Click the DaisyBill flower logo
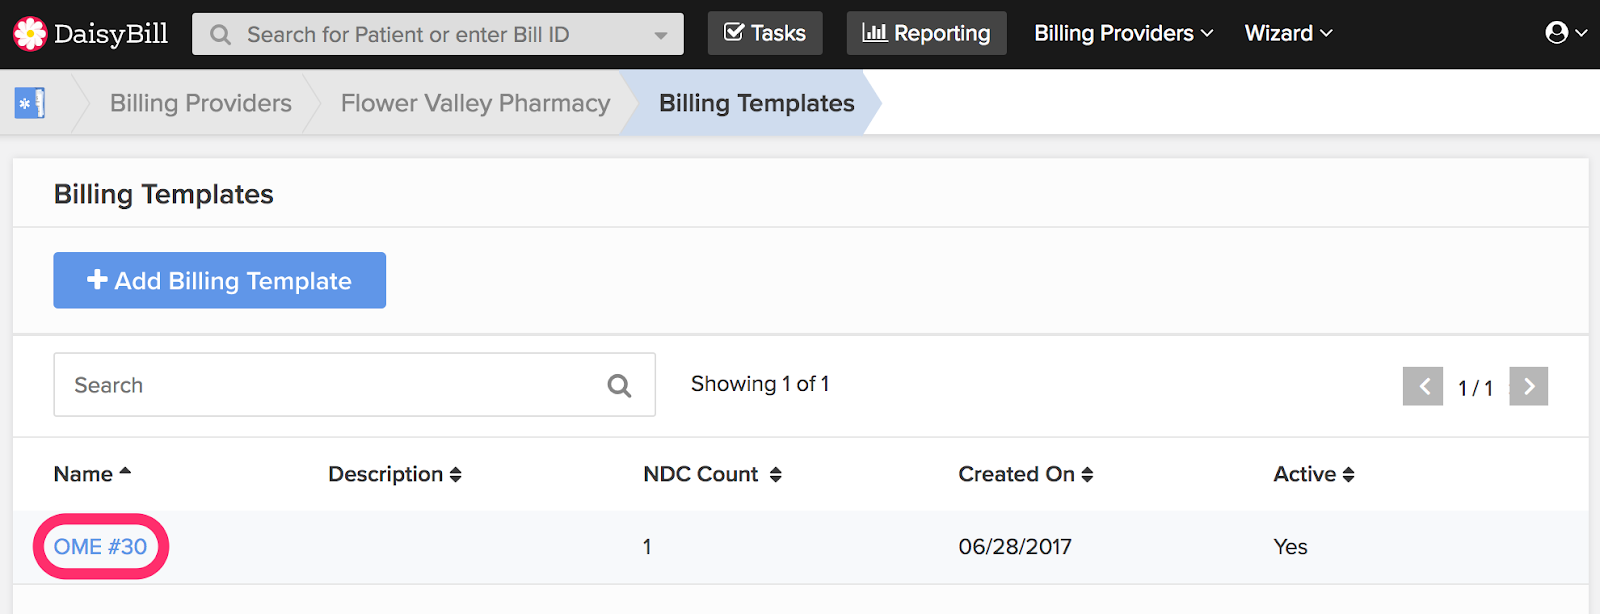Screen dimensions: 1600x614 30,34
